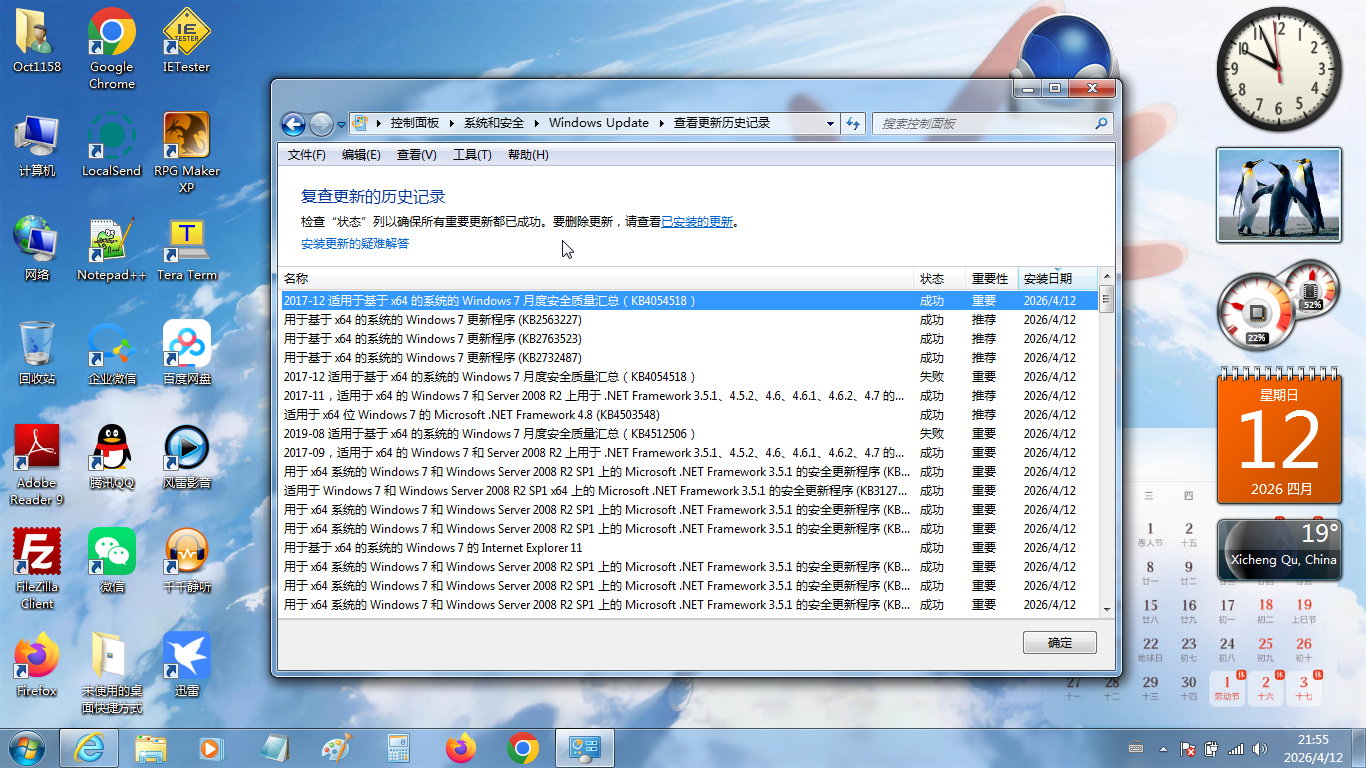This screenshot has height=768, width=1366.
Task: Click the update list vertical scrollbar thumb
Action: pyautogui.click(x=1106, y=299)
